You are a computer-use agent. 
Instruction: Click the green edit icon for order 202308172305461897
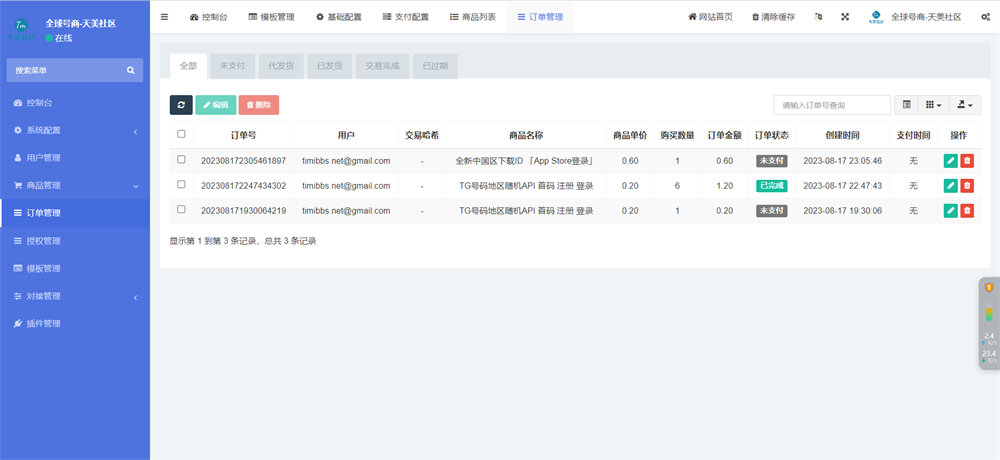pos(950,161)
